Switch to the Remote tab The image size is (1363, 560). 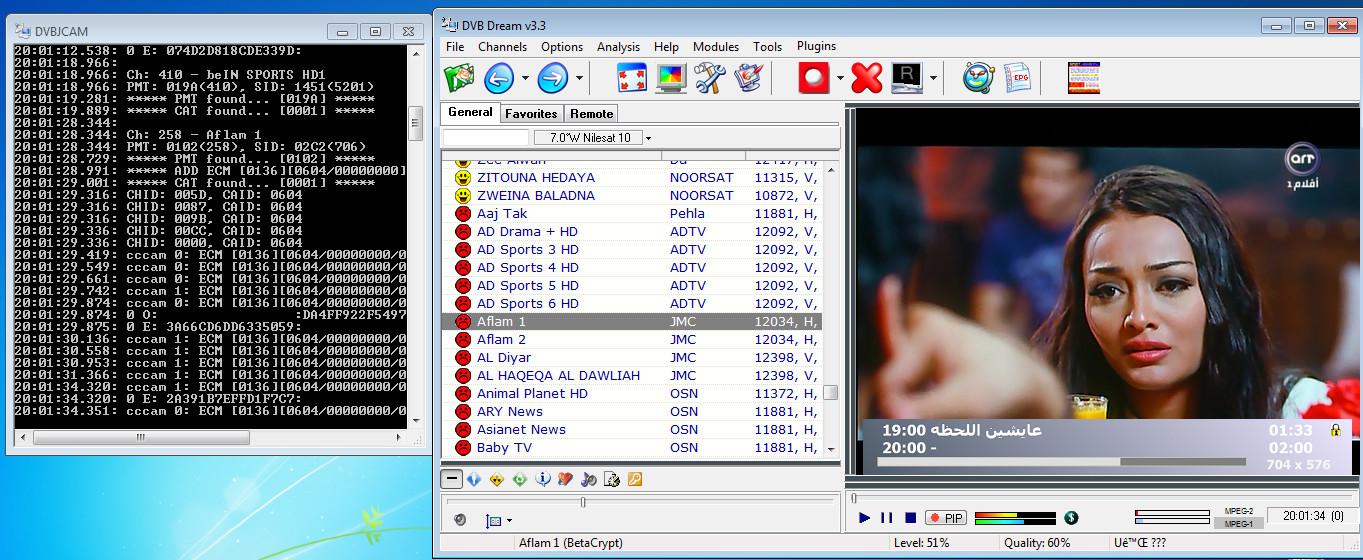tap(591, 114)
